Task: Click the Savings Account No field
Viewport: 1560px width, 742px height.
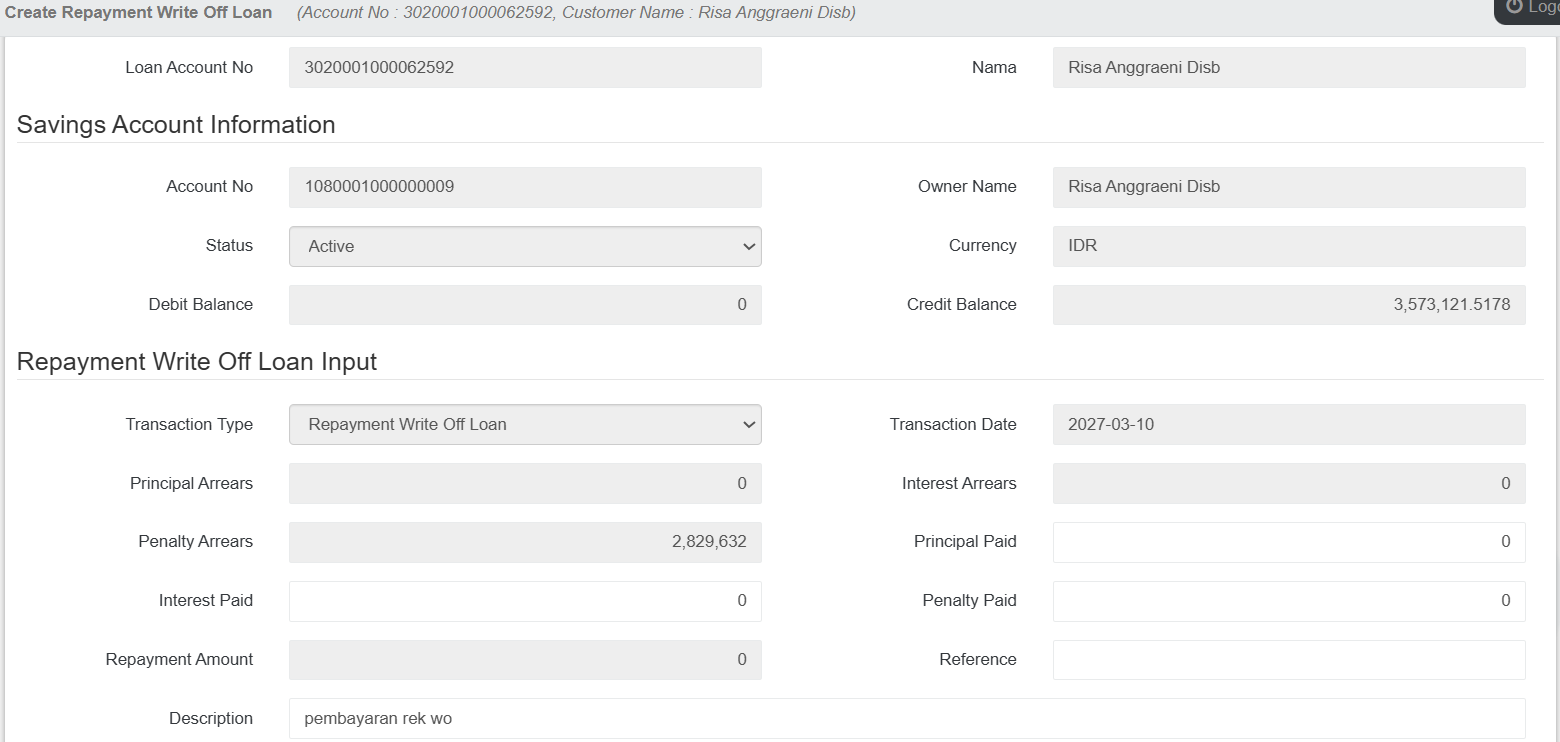Action: pyautogui.click(x=525, y=187)
